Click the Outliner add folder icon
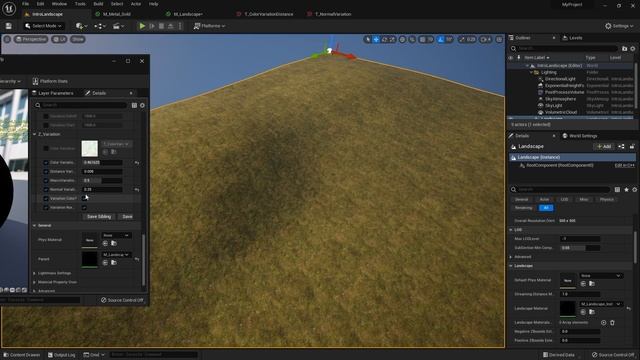The width and height of the screenshot is (640, 360). (x=624, y=49)
